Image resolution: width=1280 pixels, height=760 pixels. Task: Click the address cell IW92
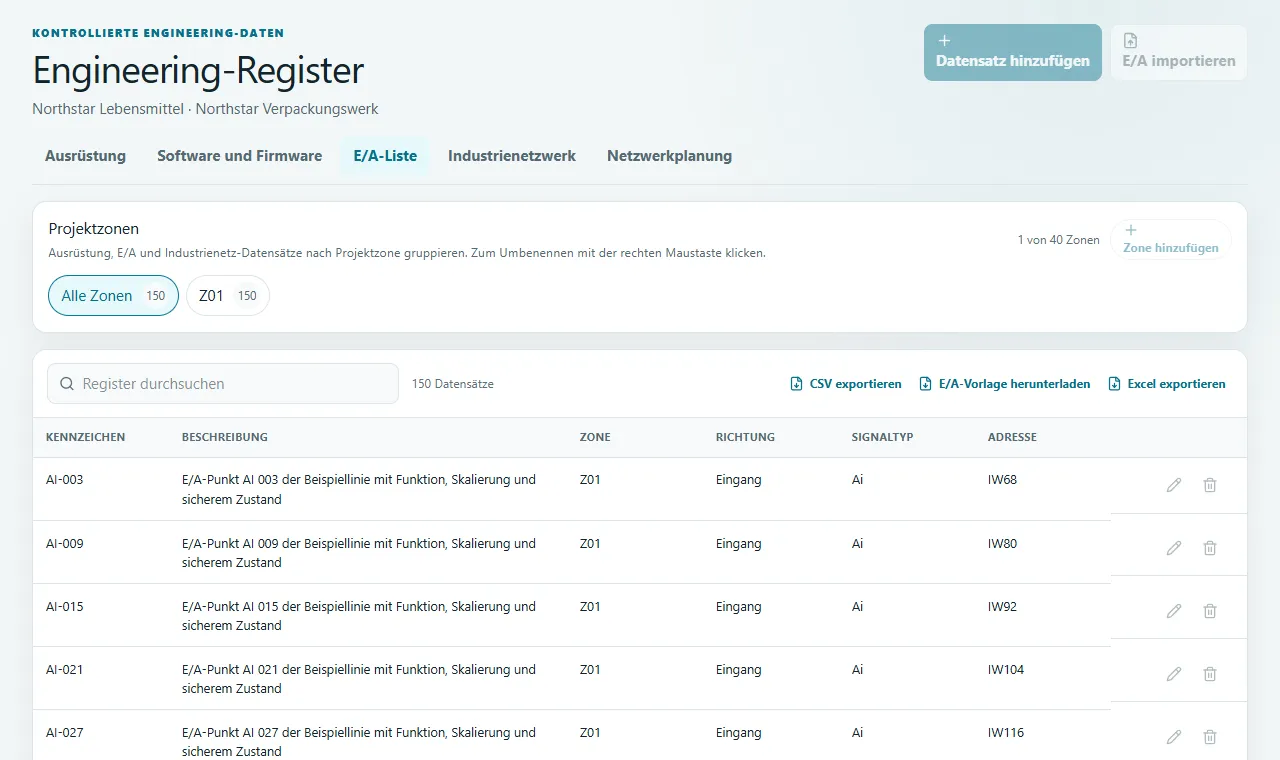click(x=1002, y=607)
